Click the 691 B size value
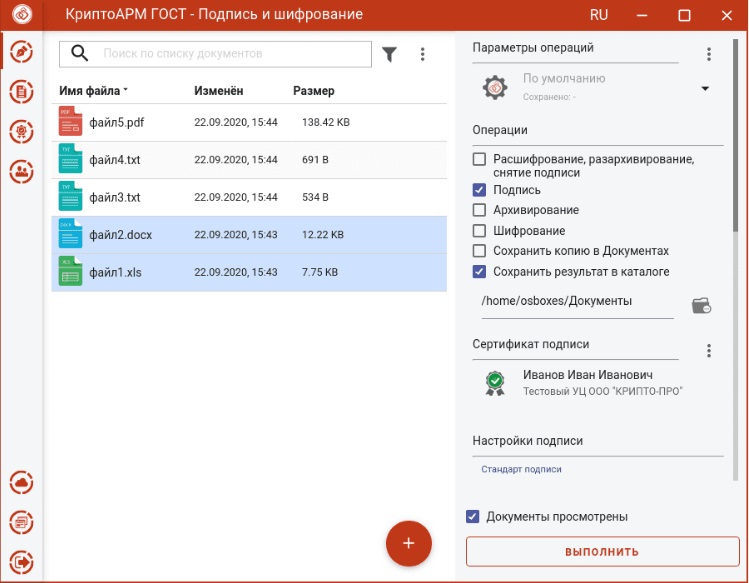The height and width of the screenshot is (583, 749). (x=315, y=160)
